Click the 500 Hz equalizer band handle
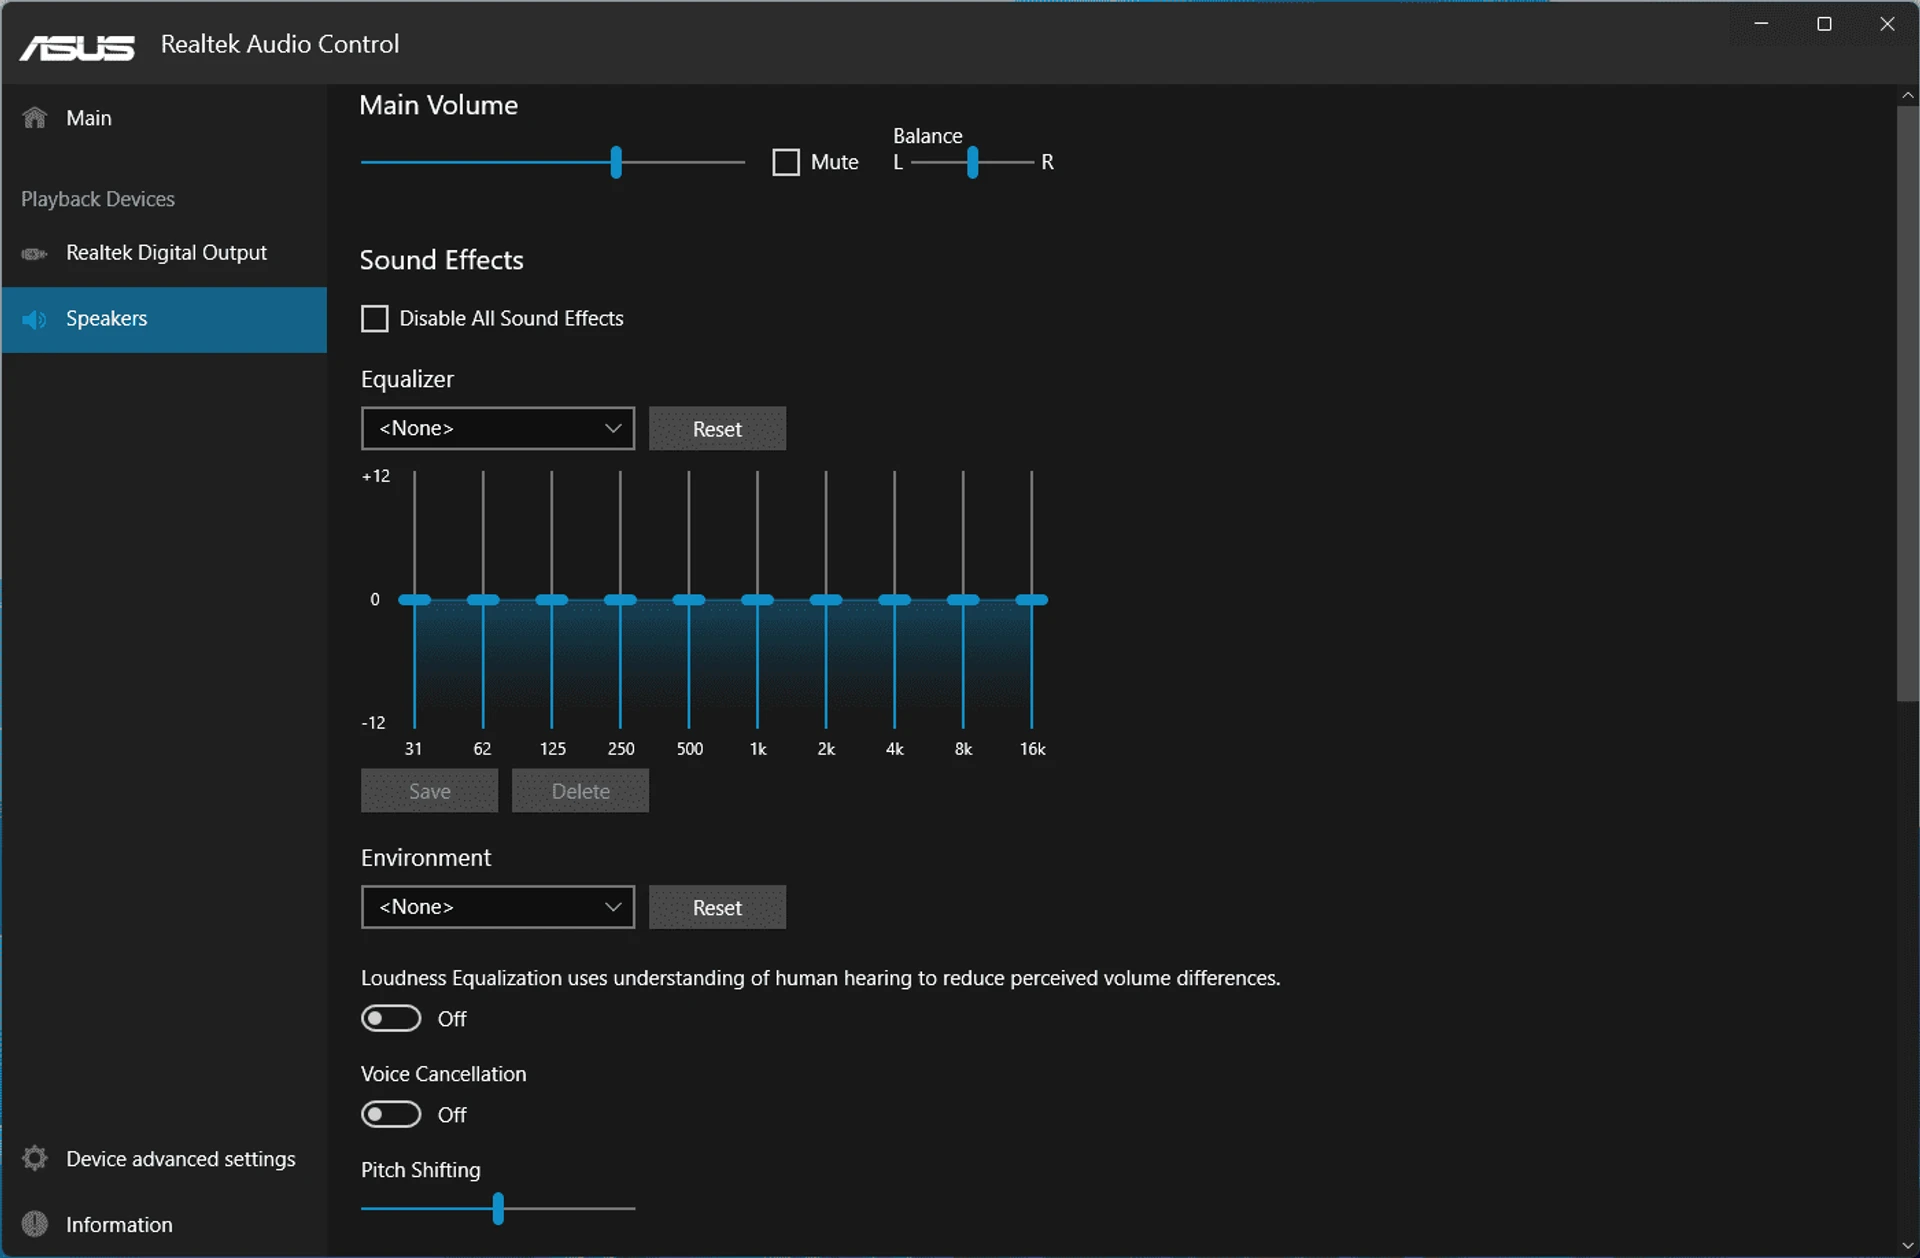The image size is (1920, 1258). [x=689, y=600]
